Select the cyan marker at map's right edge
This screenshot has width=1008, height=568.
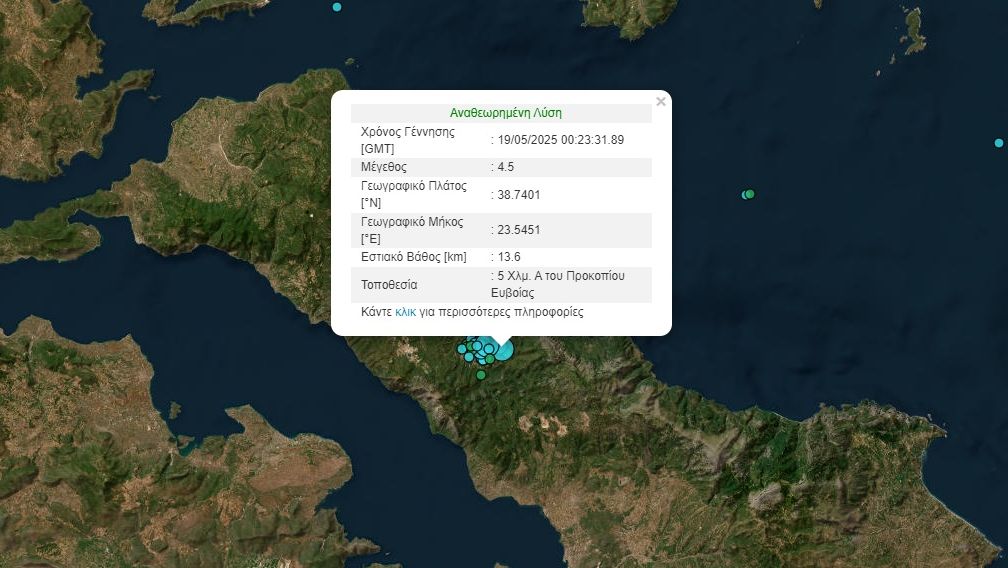[x=998, y=143]
